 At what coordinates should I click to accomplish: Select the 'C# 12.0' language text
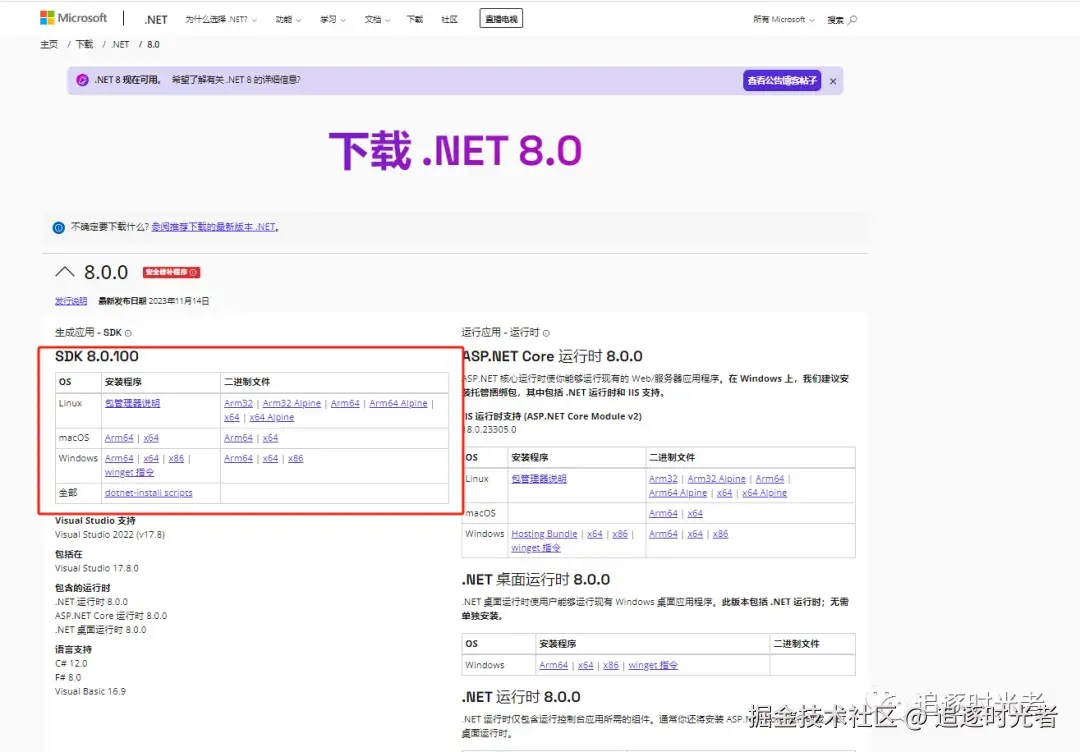pyautogui.click(x=71, y=664)
